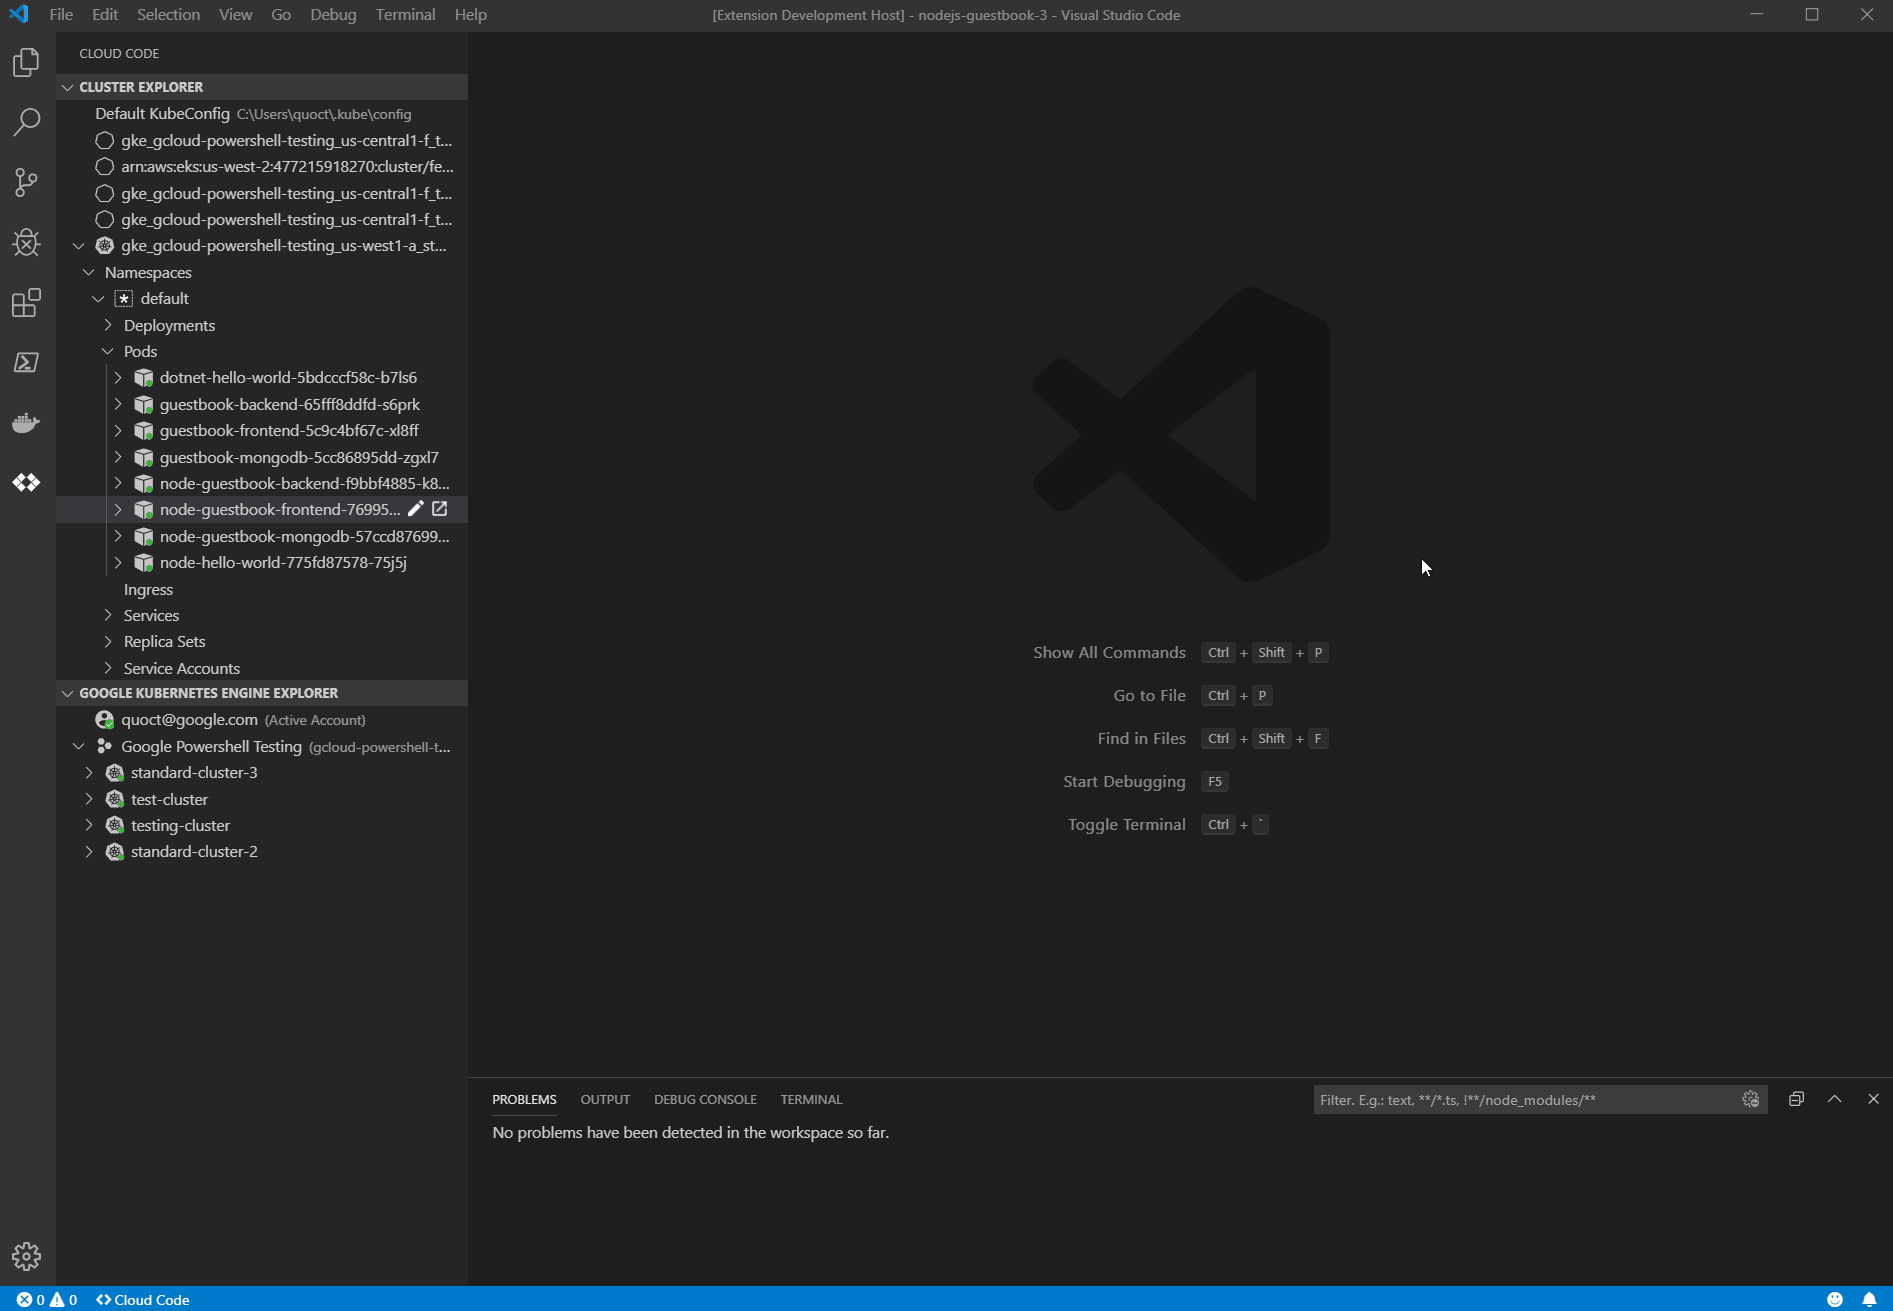Click the pencil icon on node-guestbook-frontend pod
The image size is (1893, 1311).
click(416, 509)
